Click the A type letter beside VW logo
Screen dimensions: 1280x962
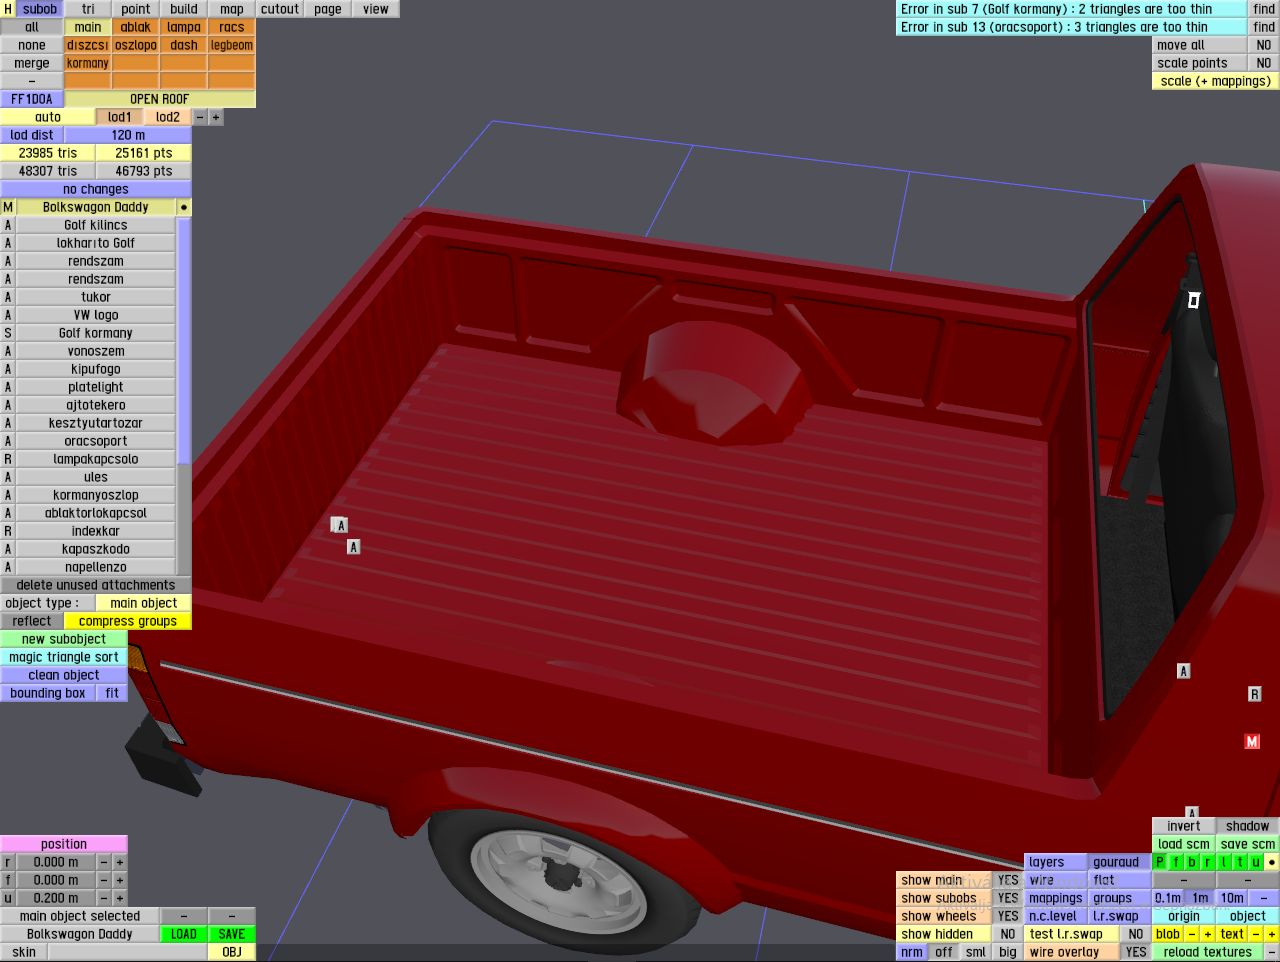pos(8,315)
